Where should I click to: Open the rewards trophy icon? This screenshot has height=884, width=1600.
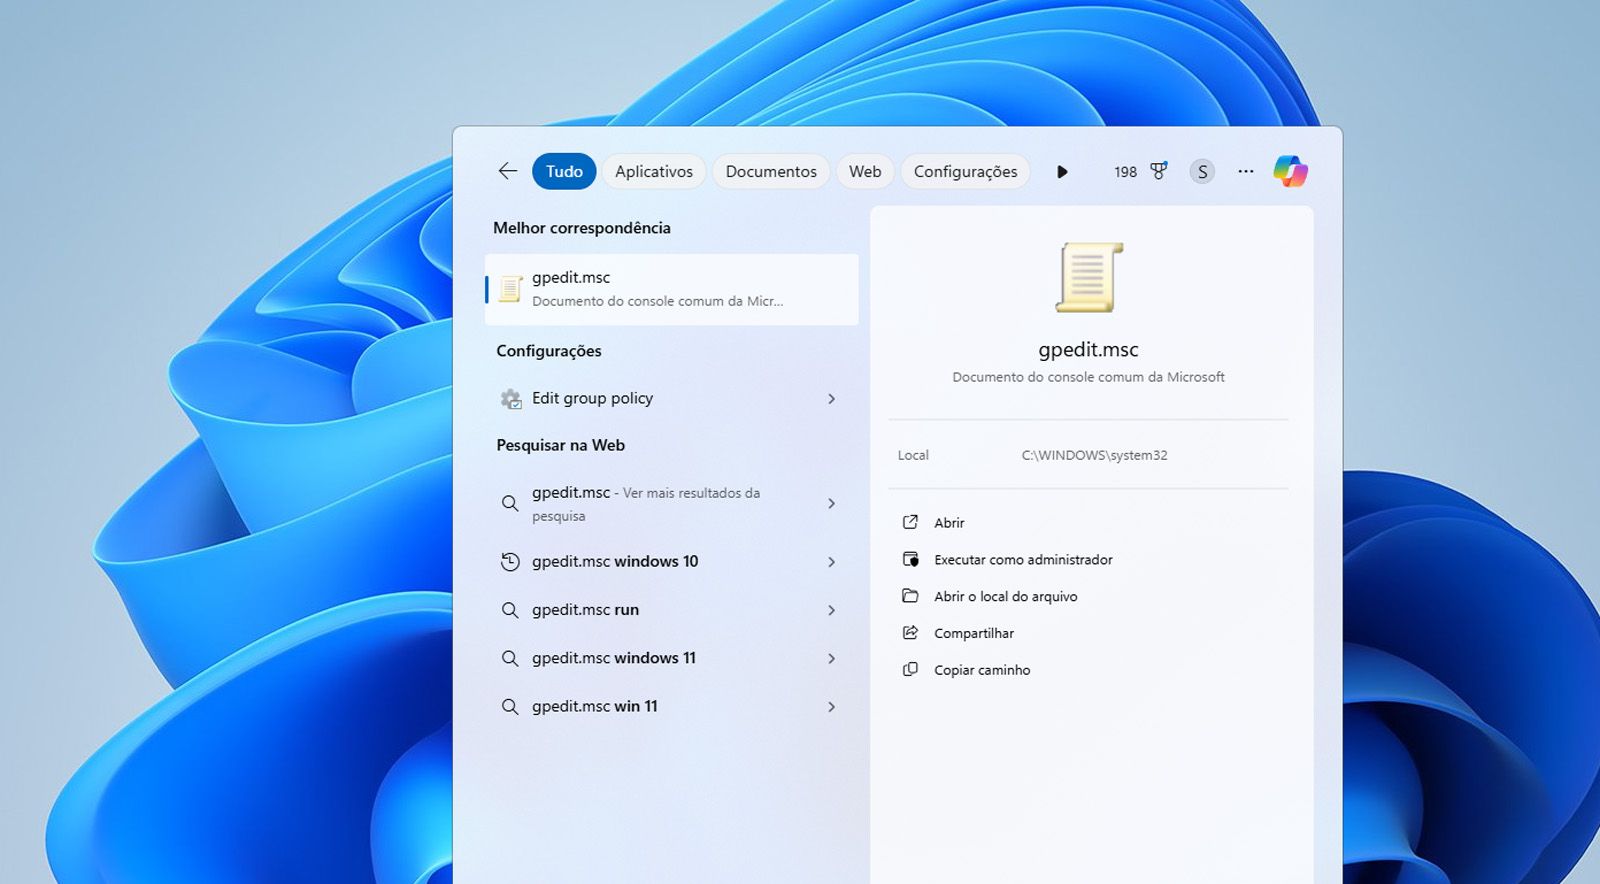point(1158,171)
